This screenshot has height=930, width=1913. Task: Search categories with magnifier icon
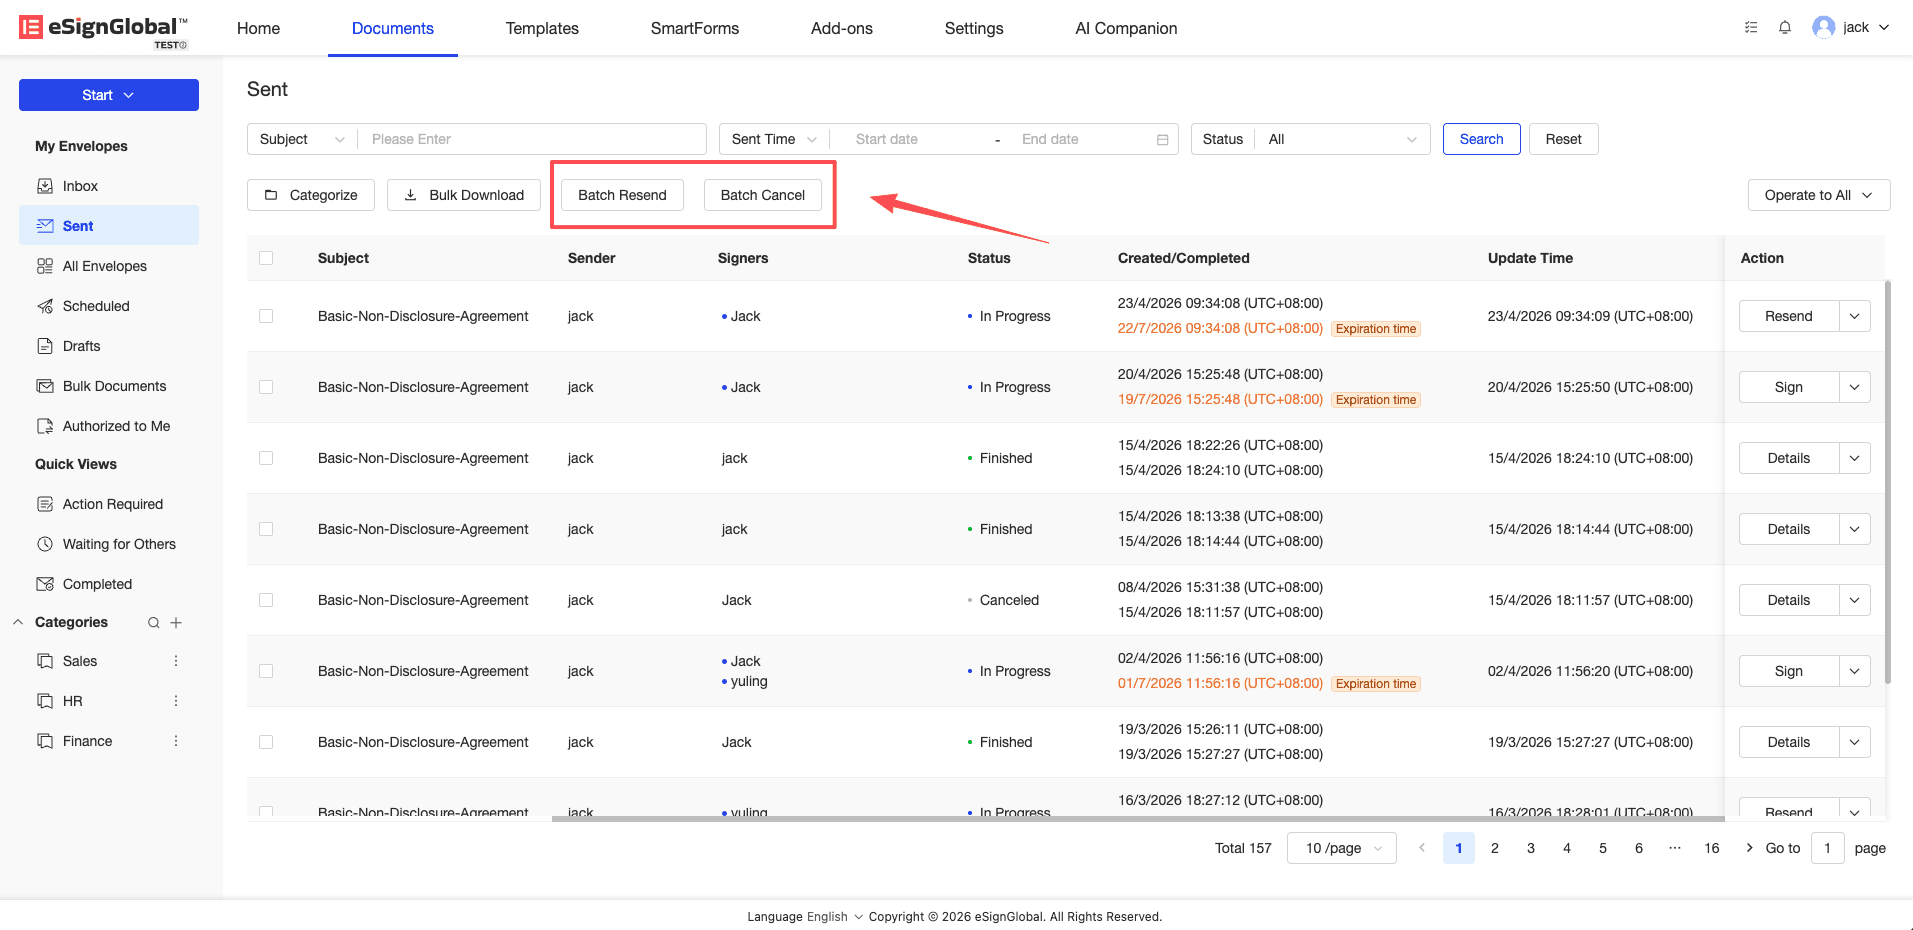point(154,622)
